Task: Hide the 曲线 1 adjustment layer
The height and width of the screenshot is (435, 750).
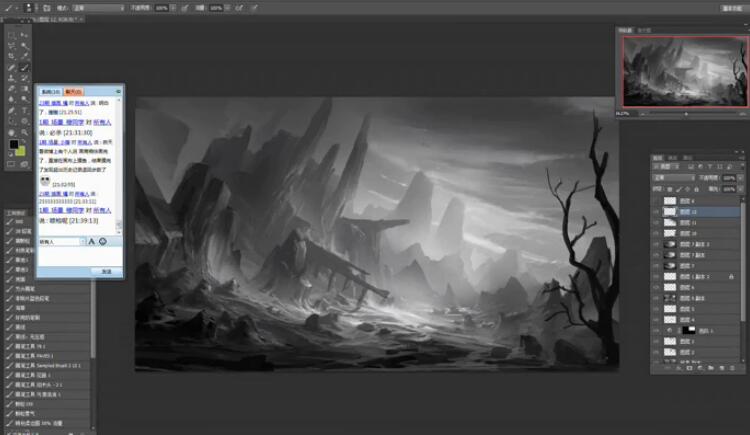Action: pos(657,330)
